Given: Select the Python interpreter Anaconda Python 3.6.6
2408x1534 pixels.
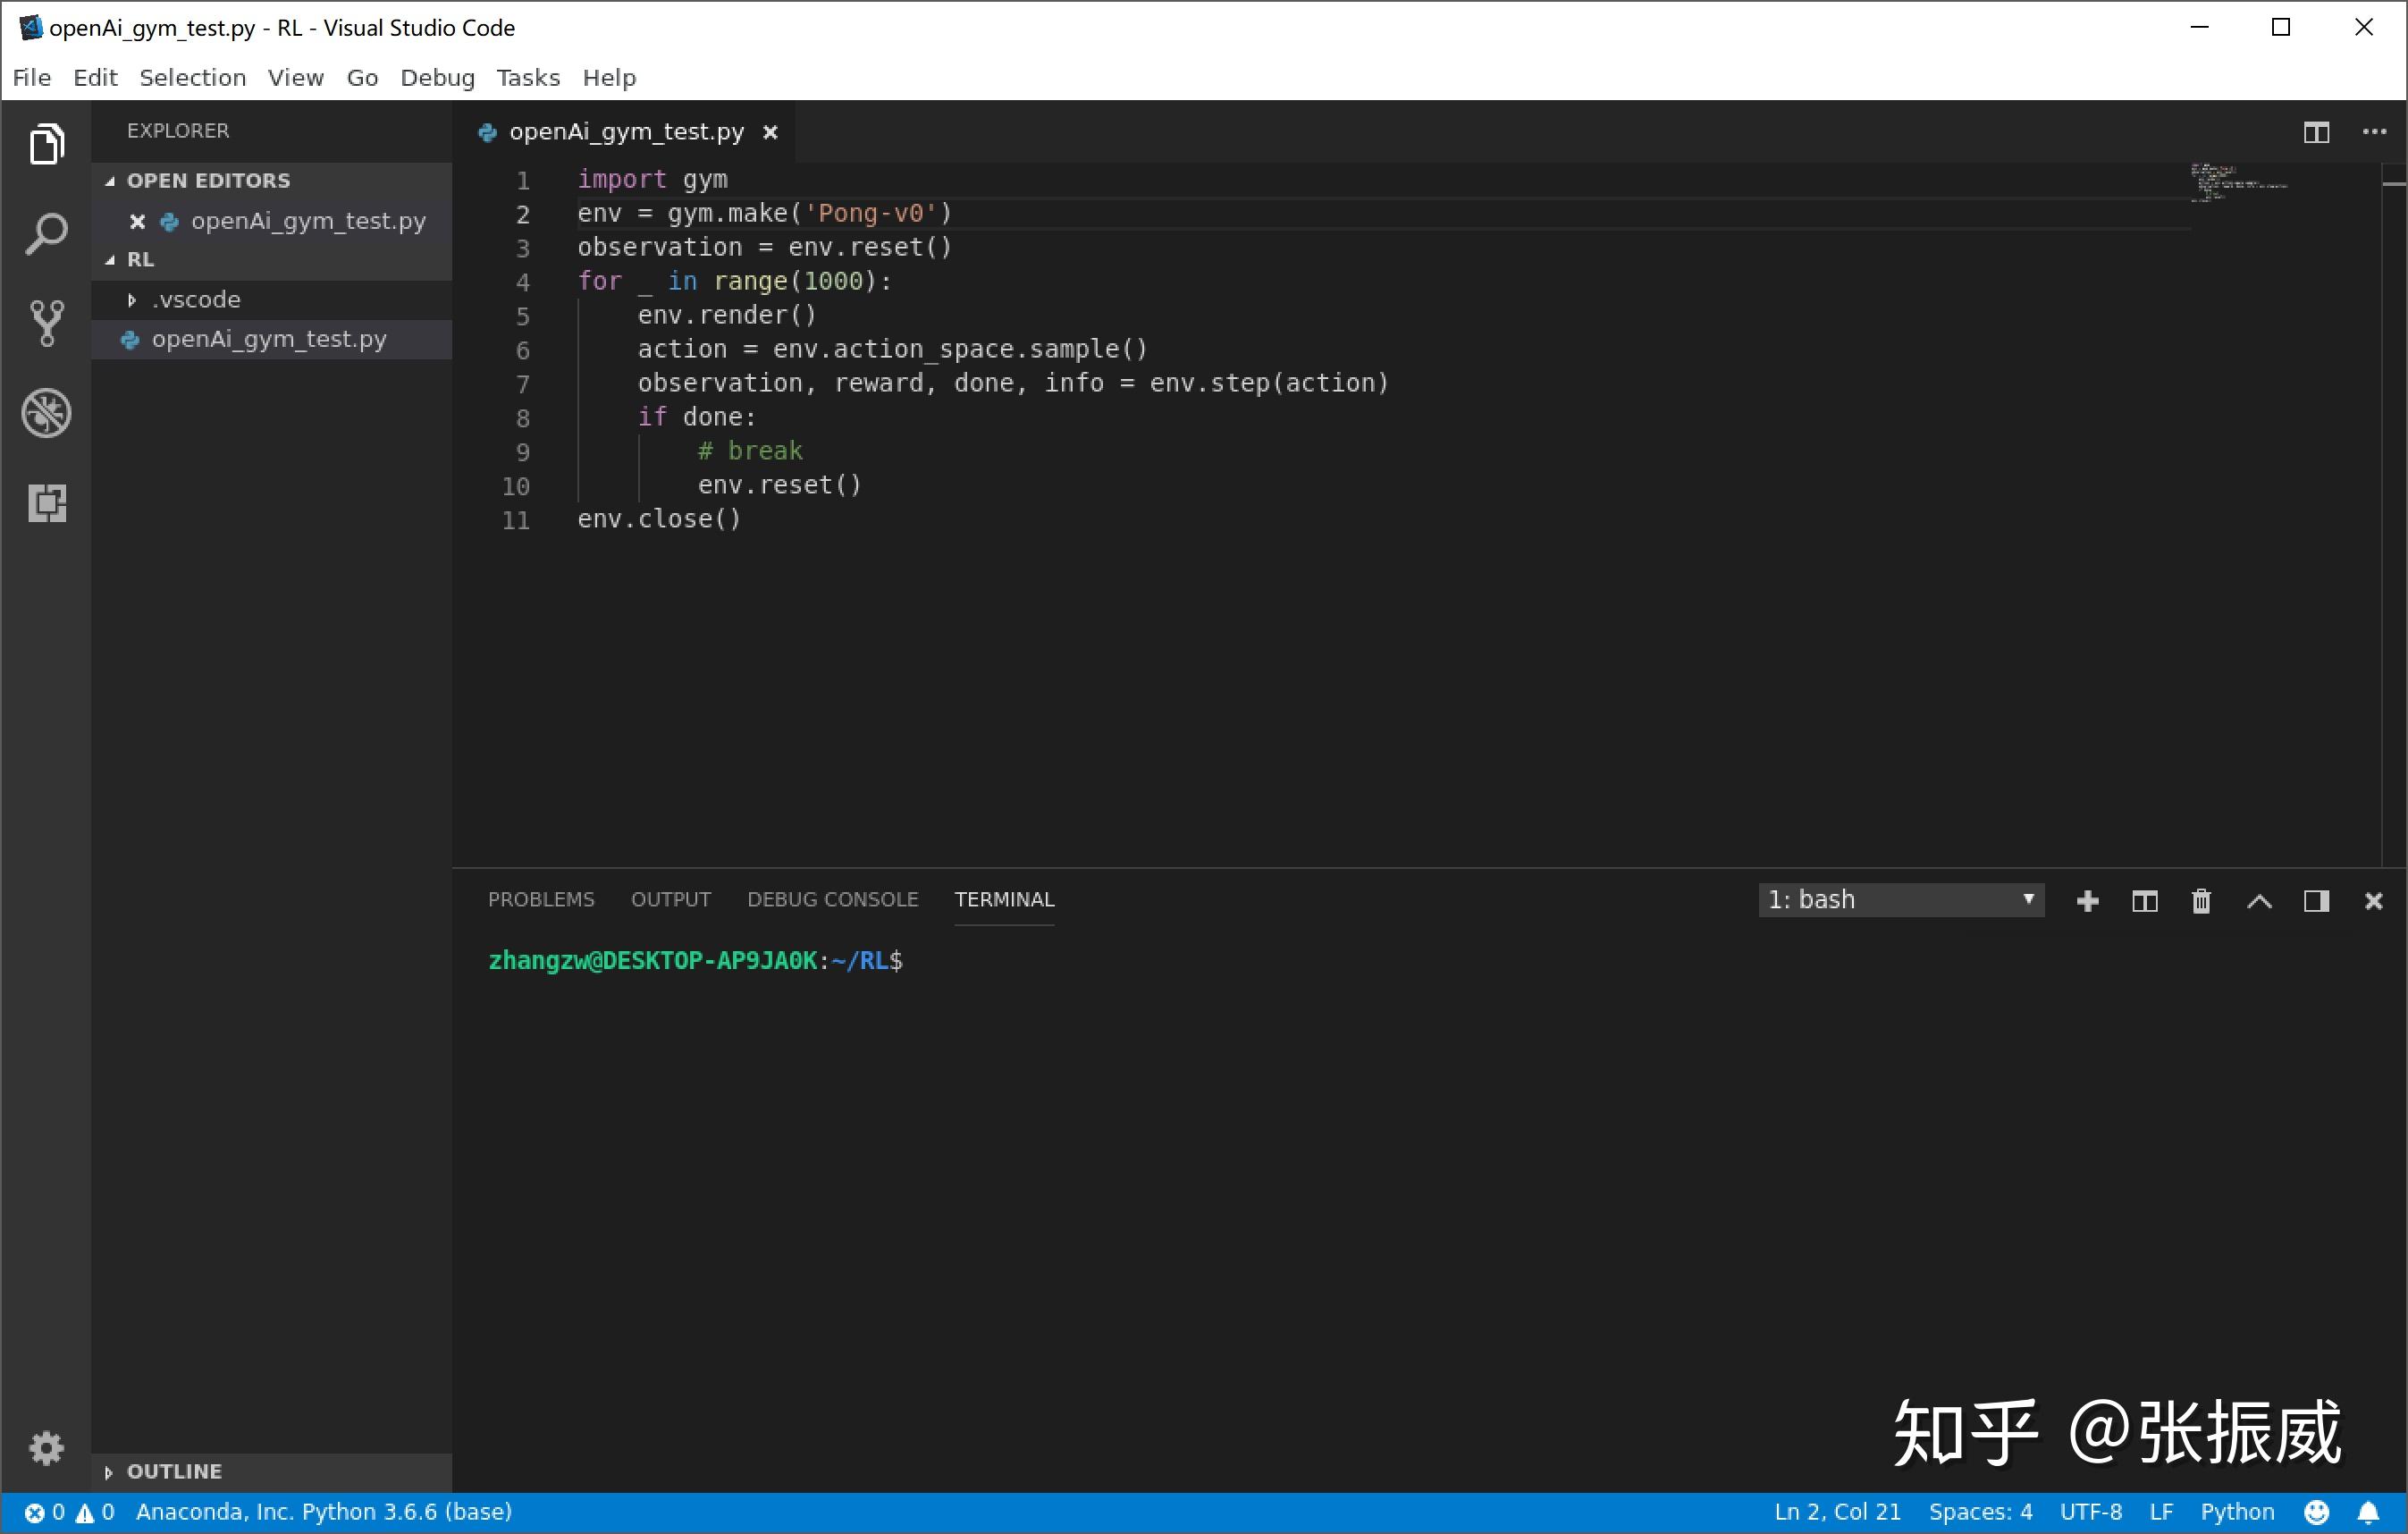Looking at the screenshot, I should [x=323, y=1512].
